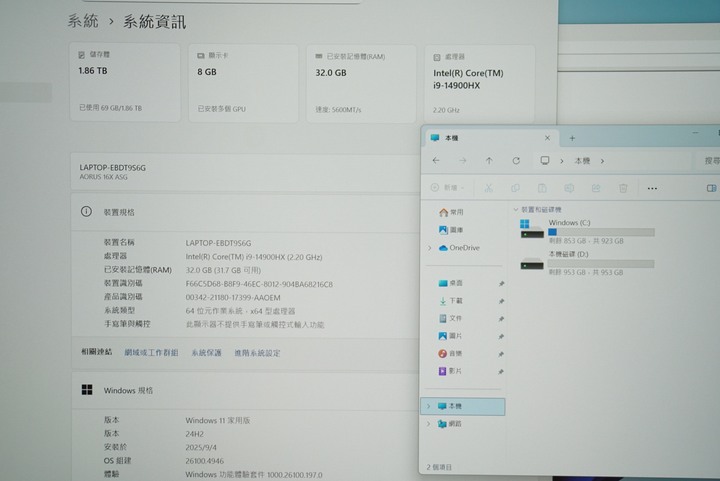
Task: Expand the 本機 tree node
Action: coord(428,406)
